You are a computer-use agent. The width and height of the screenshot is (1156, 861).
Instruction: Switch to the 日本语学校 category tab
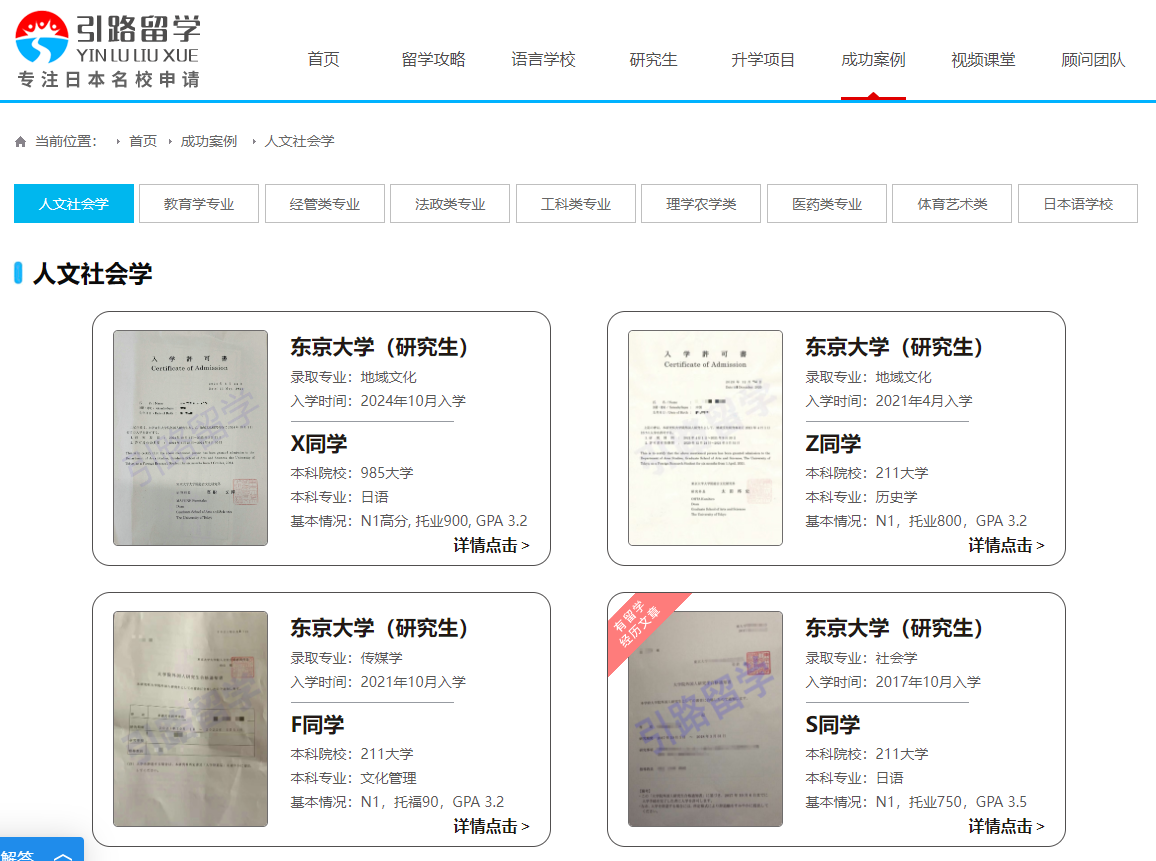coord(1078,203)
